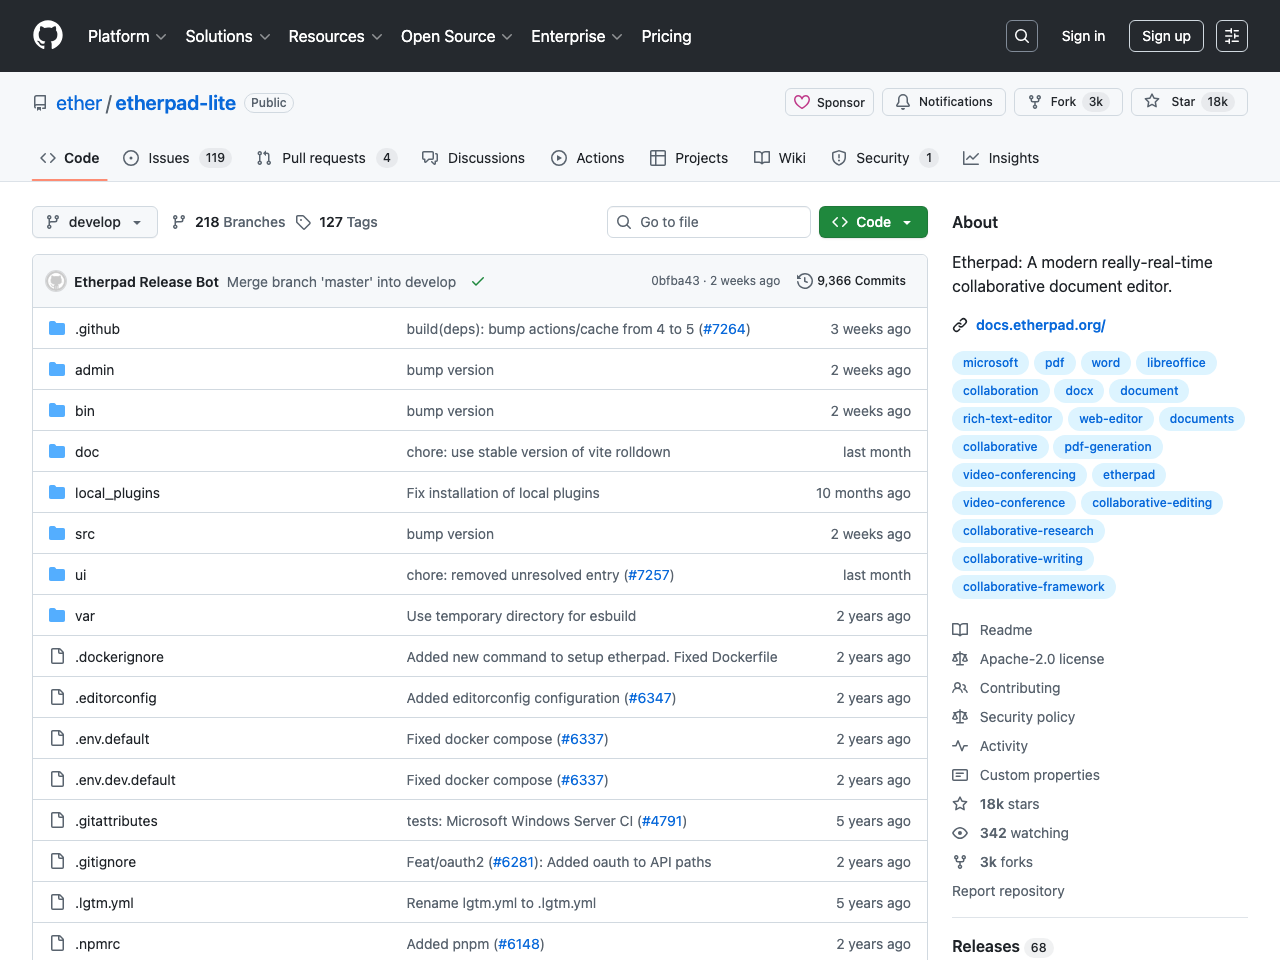The image size is (1280, 960).
Task: Click the search magnifier icon in header
Action: coord(1021,36)
